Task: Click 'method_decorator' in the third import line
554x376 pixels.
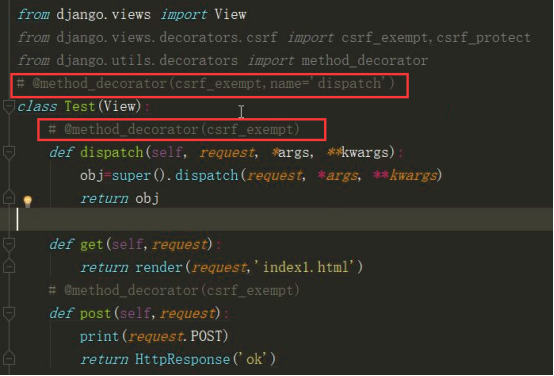Action: [365, 60]
